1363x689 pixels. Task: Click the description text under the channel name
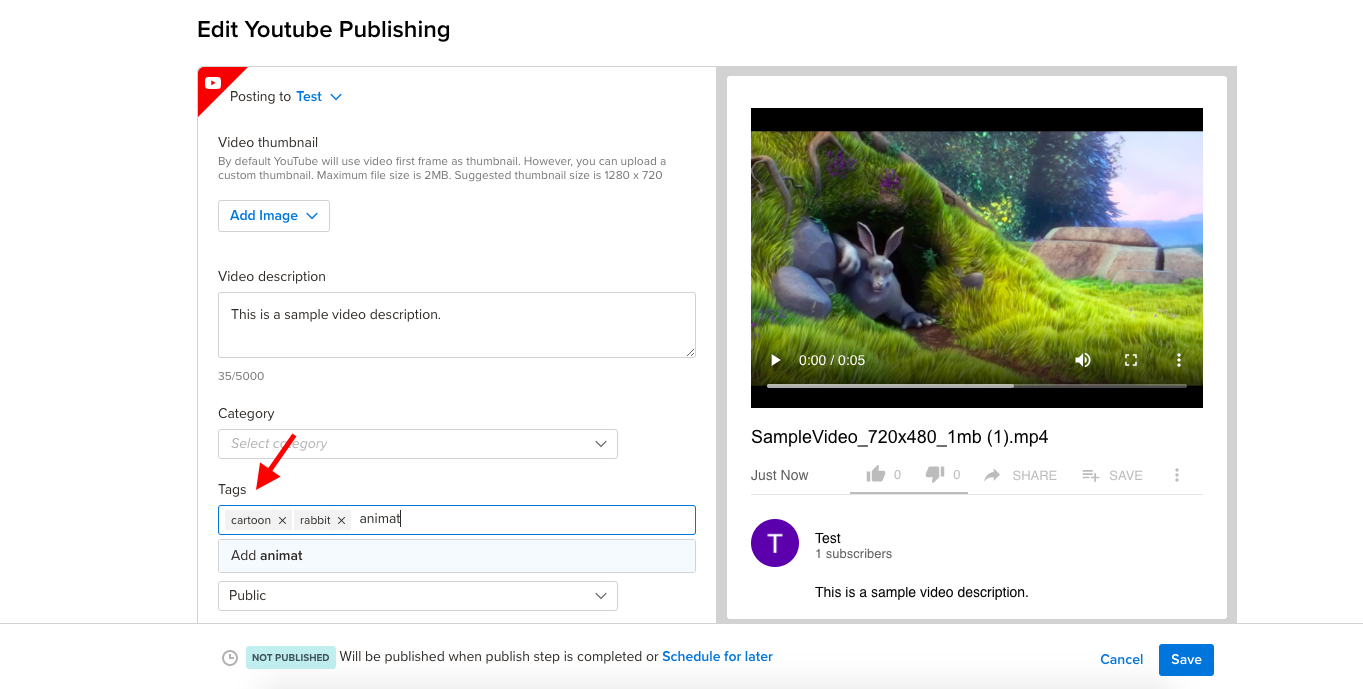click(921, 592)
